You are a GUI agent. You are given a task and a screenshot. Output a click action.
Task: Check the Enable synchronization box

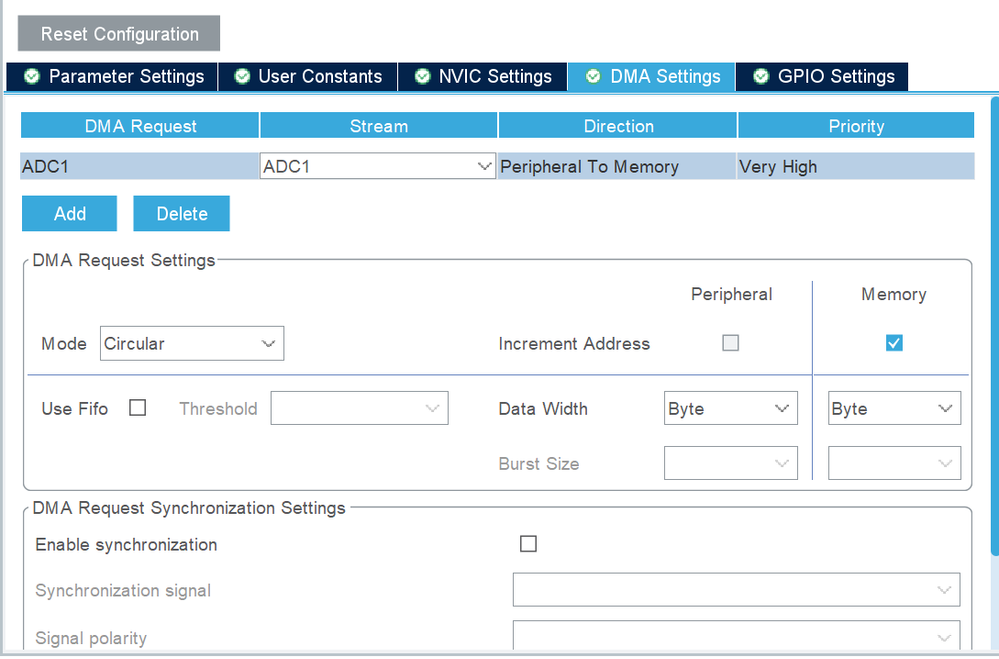coord(528,544)
